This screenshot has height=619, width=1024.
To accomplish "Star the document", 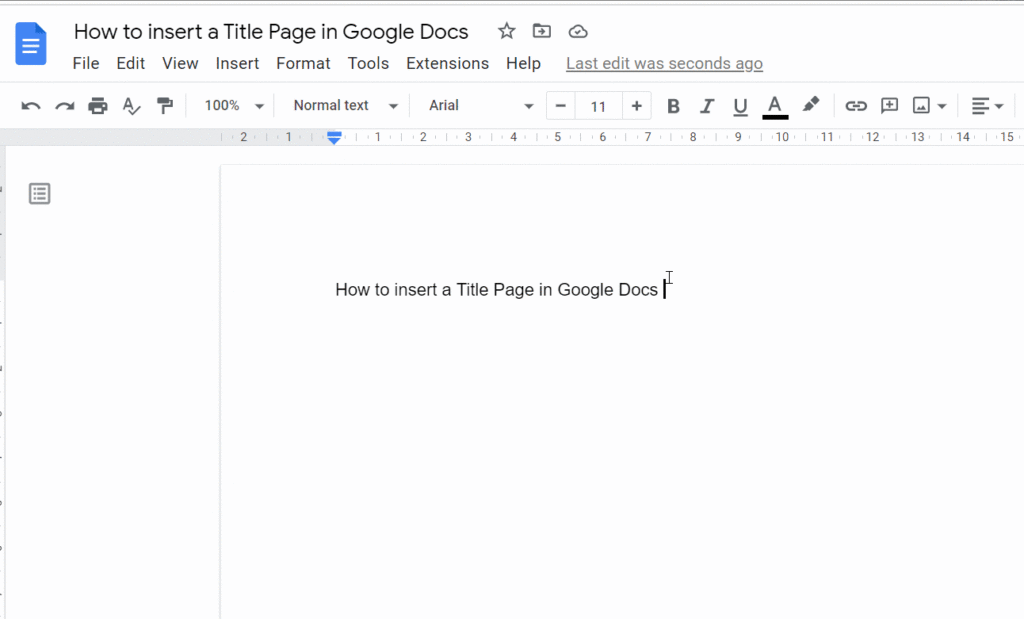I will tap(506, 31).
